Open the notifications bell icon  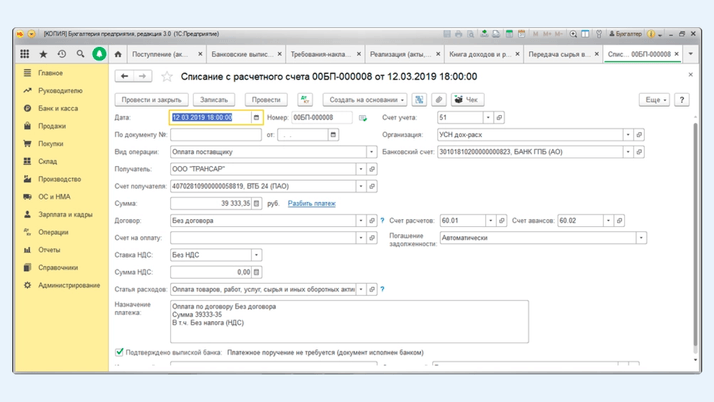tap(99, 54)
